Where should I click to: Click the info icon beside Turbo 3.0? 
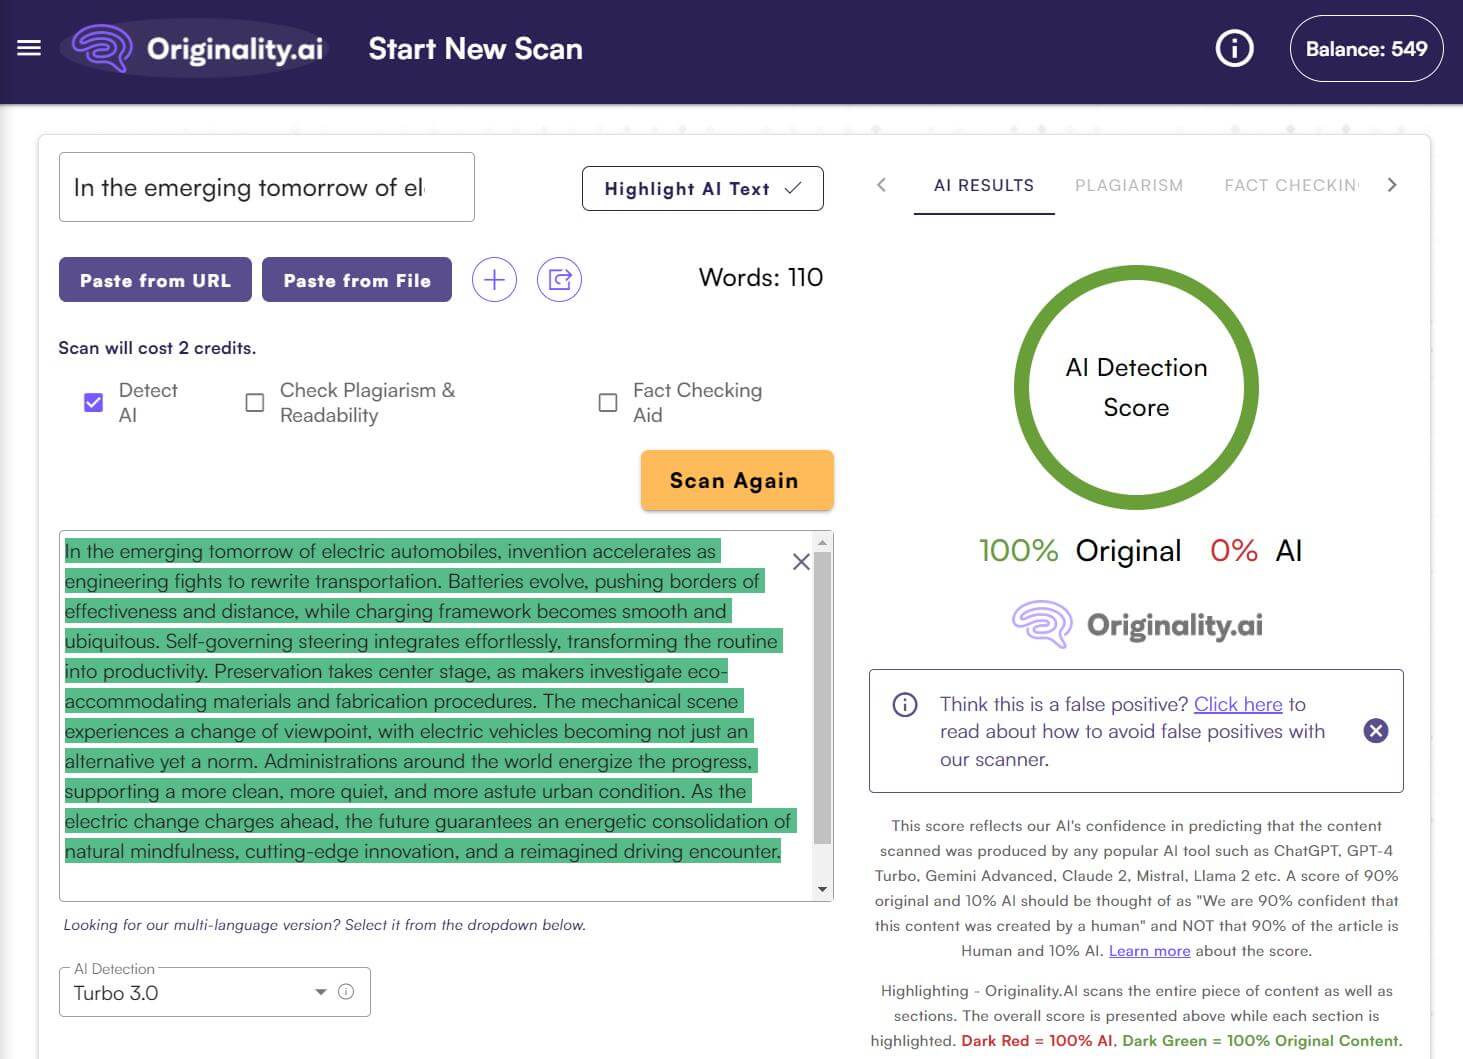pyautogui.click(x=346, y=992)
